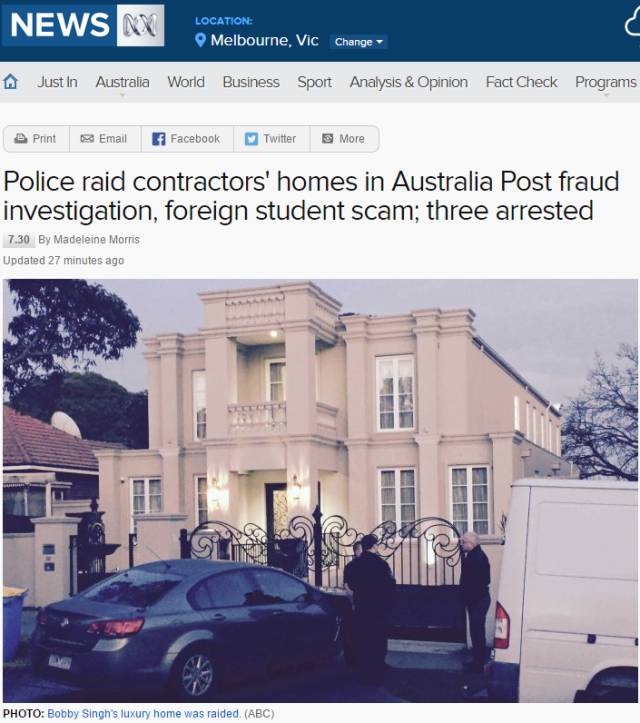The image size is (640, 723).
Task: Click the Print share button
Action: click(x=36, y=138)
